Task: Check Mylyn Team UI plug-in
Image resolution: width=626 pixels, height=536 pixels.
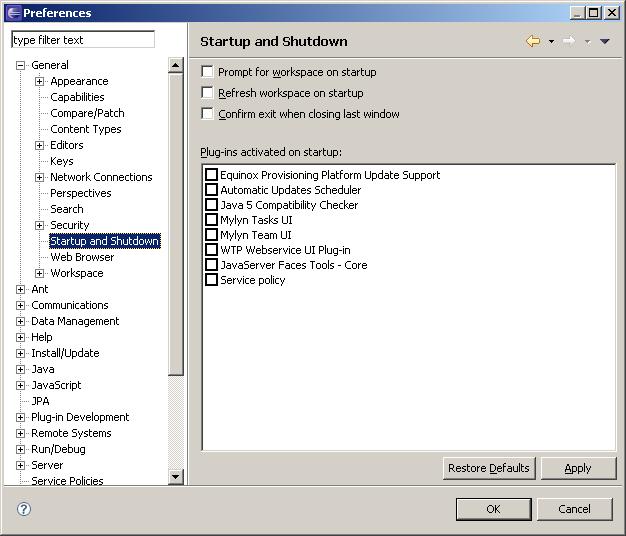Action: tap(211, 235)
